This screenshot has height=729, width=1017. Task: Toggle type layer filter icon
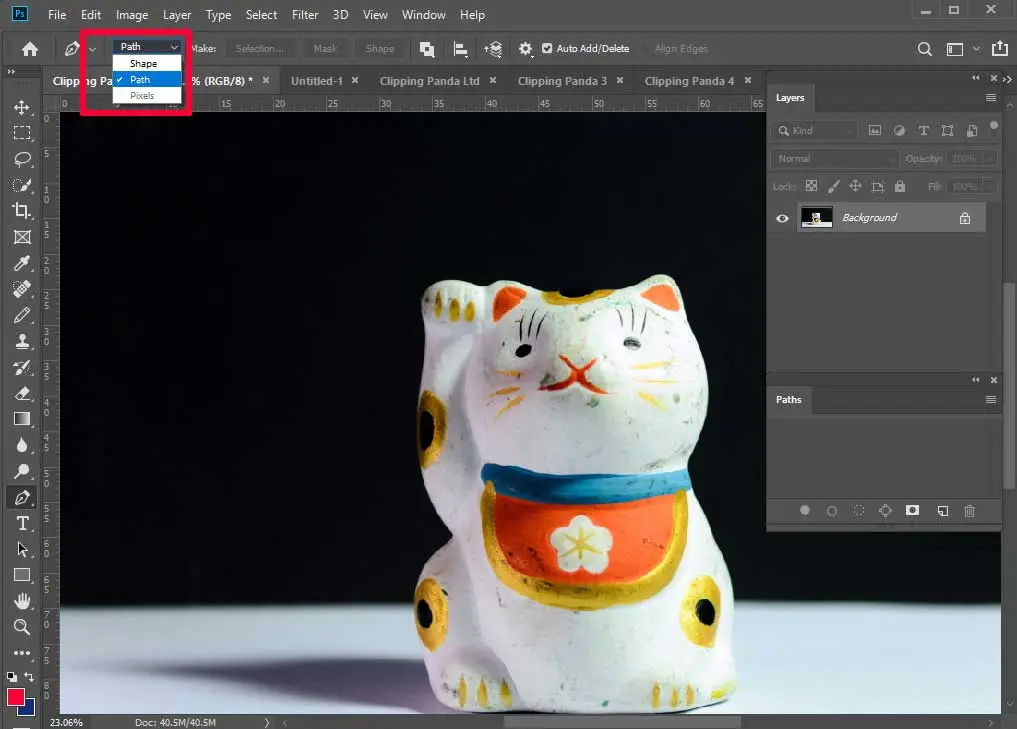[924, 130]
